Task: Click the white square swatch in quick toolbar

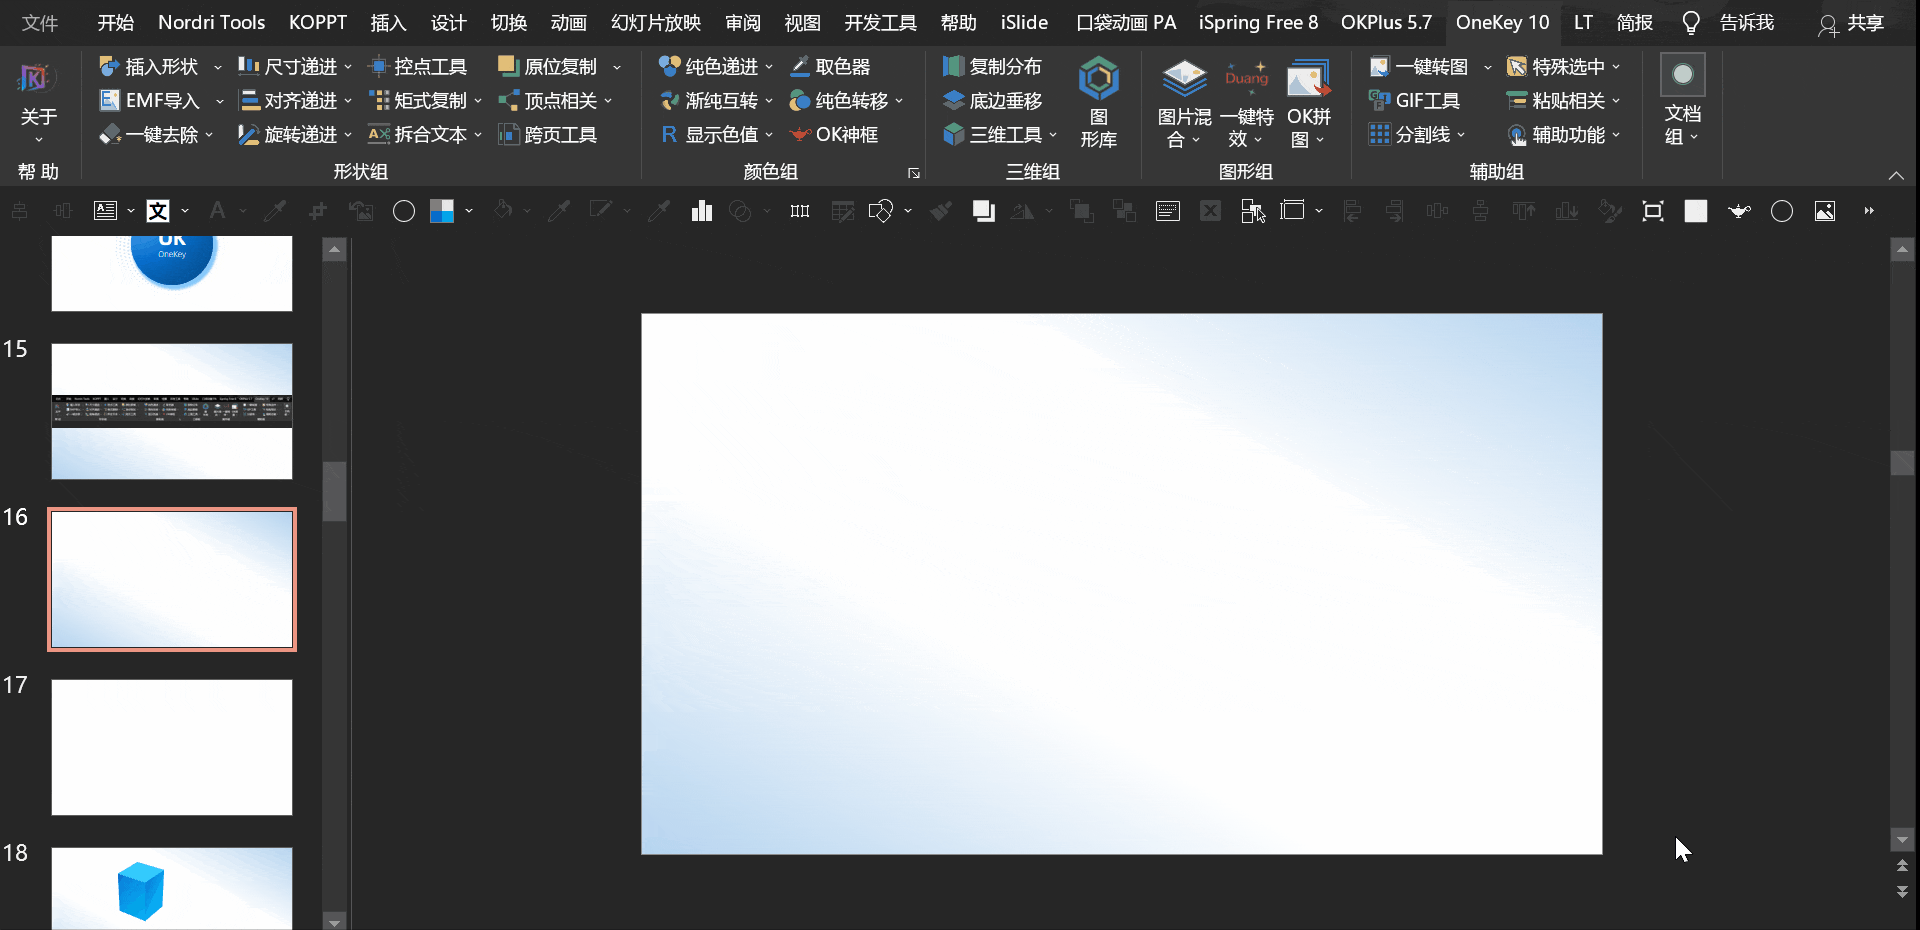Action: pos(1696,211)
